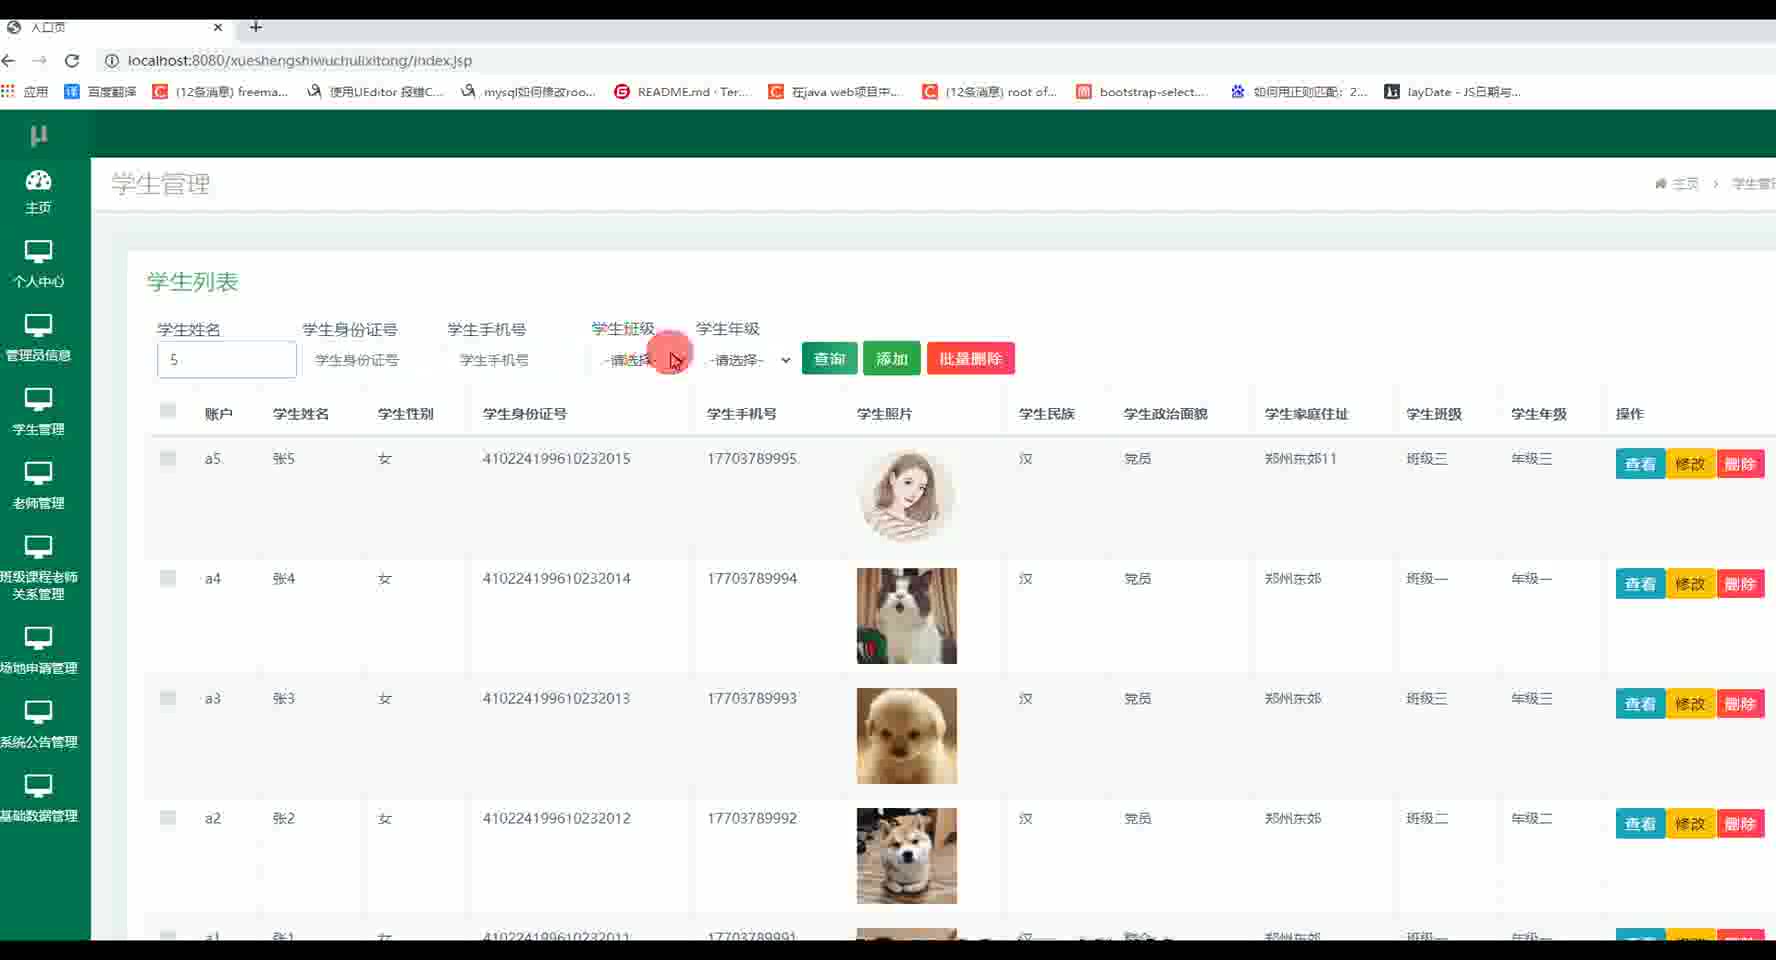Click the browser address bar URL

[300, 61]
